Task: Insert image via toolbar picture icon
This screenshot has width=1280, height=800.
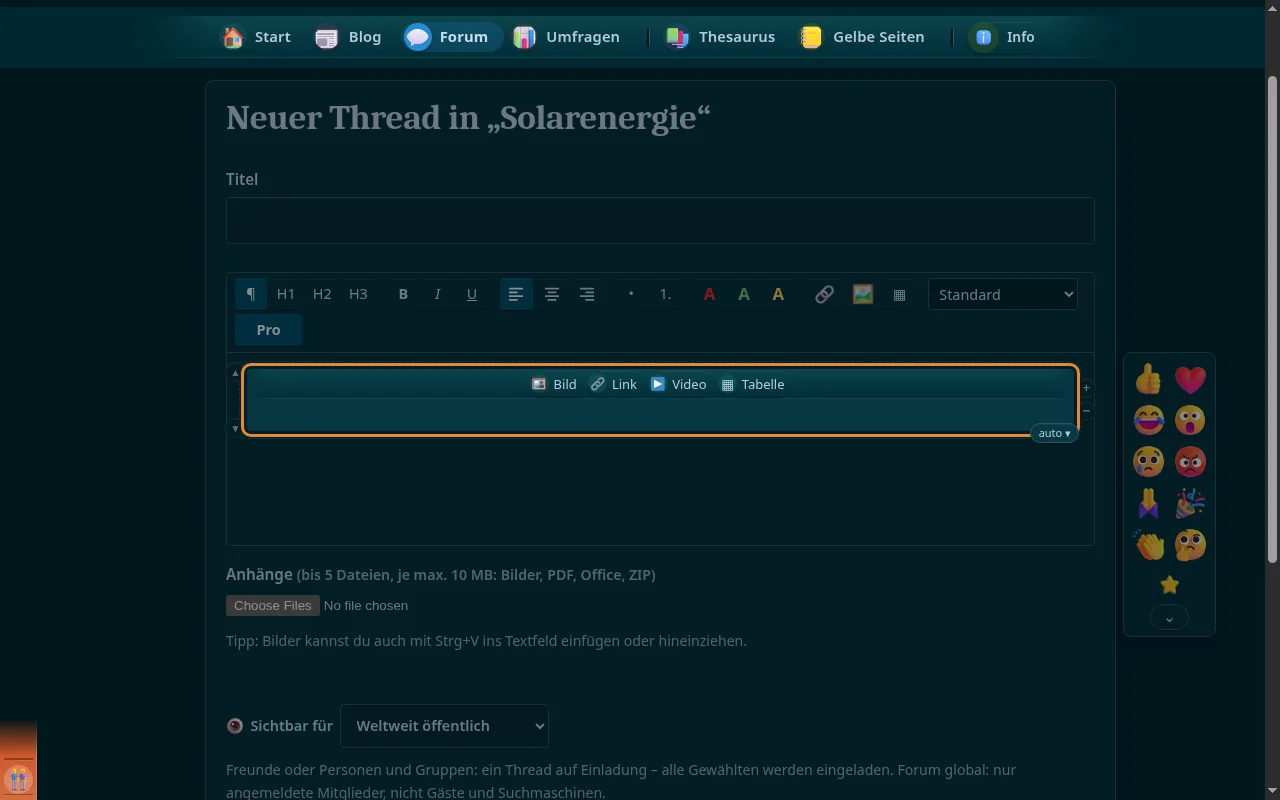Action: (x=862, y=294)
